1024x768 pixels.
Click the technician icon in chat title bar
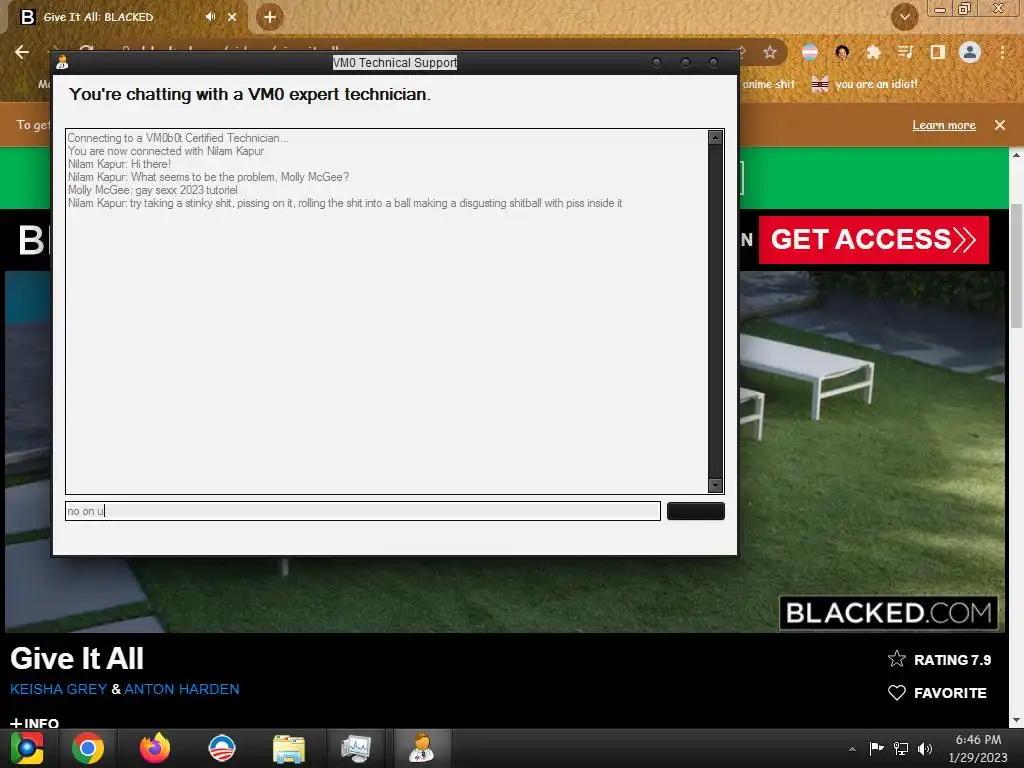coord(63,62)
